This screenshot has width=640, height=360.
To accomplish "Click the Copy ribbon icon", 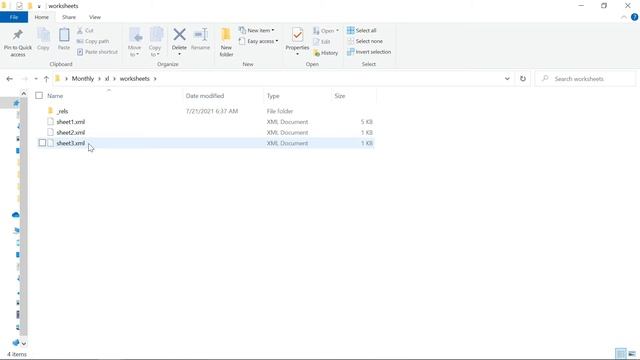I will (x=43, y=35).
